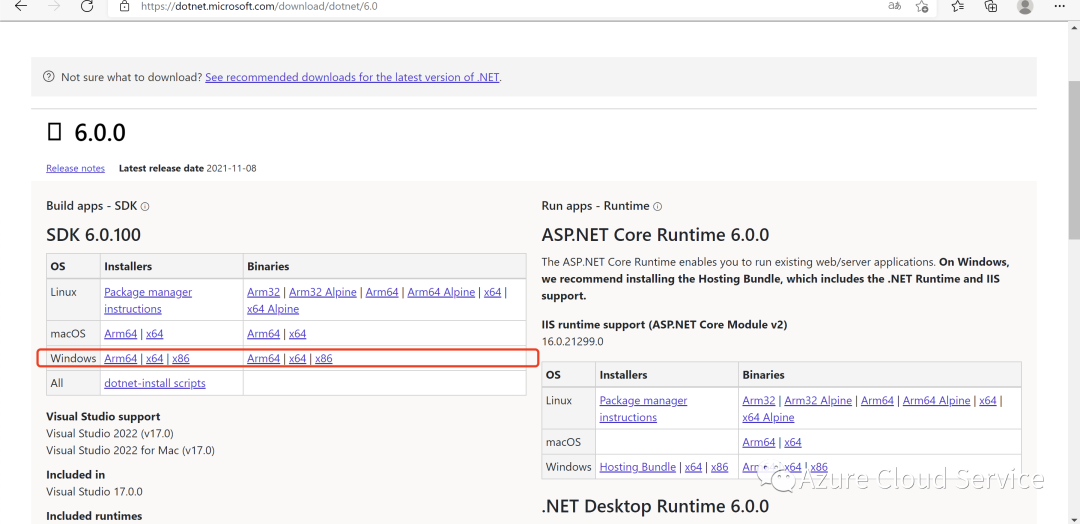Select the .NET Desktop Runtime 6.0.0 heading
The image size is (1080, 524).
(656, 507)
